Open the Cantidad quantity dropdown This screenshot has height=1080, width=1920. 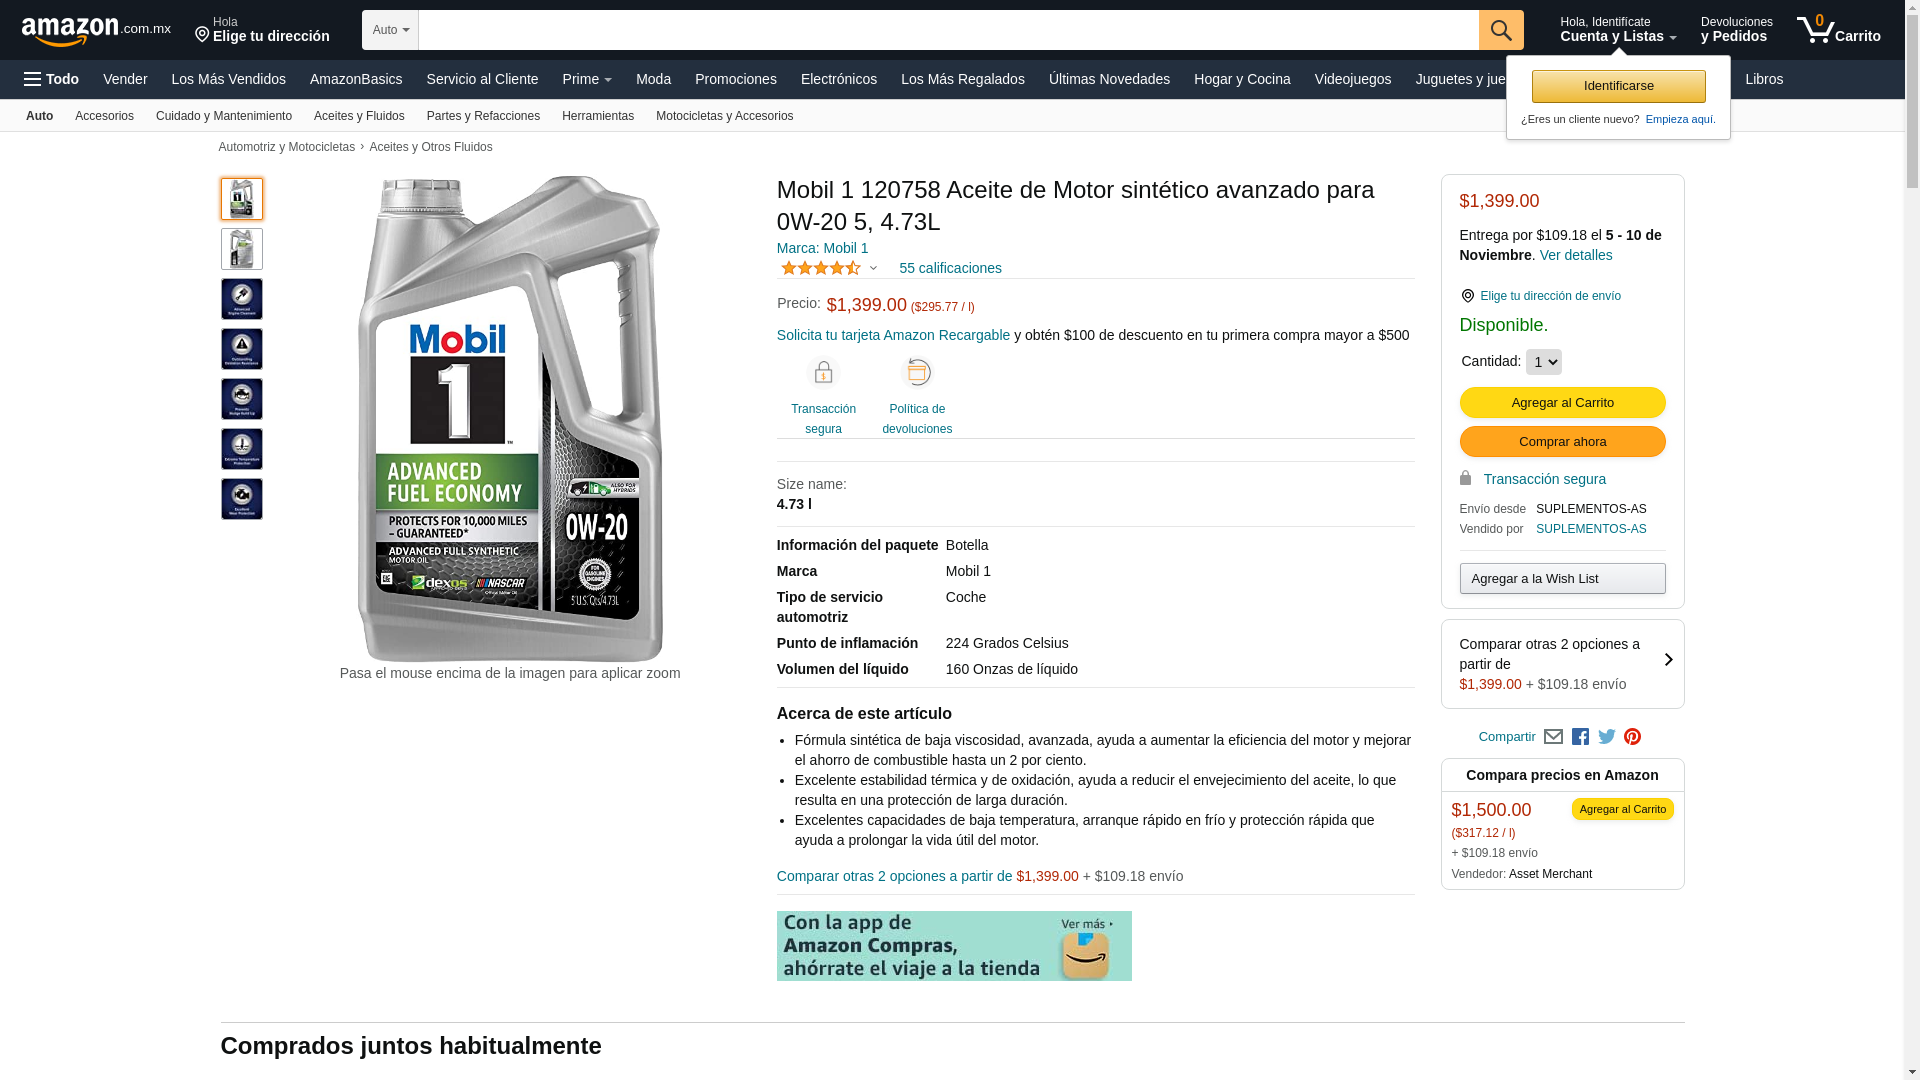tap(1543, 362)
